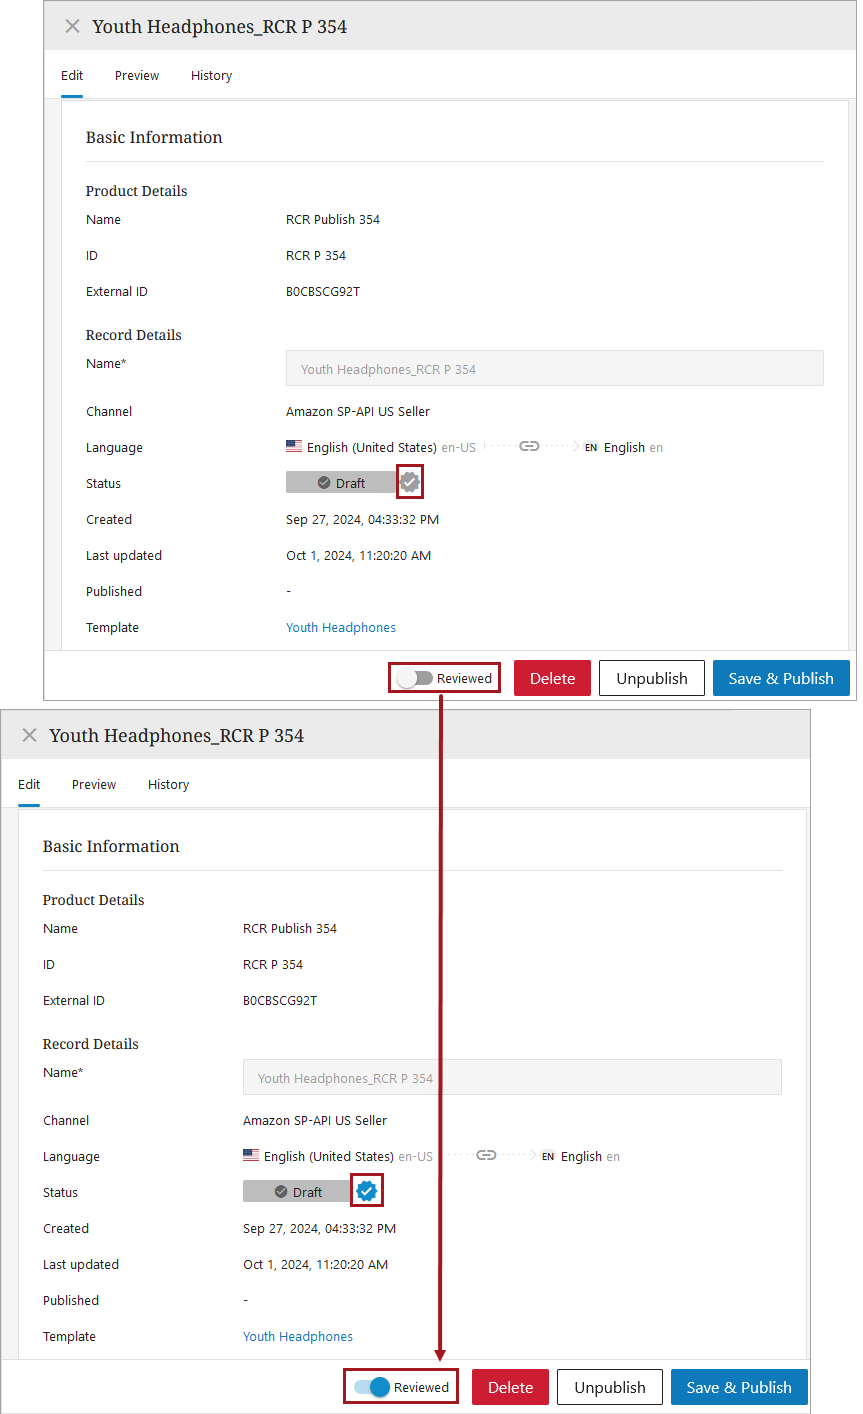Click the gray unreviewed badge beside Draft status

(410, 483)
